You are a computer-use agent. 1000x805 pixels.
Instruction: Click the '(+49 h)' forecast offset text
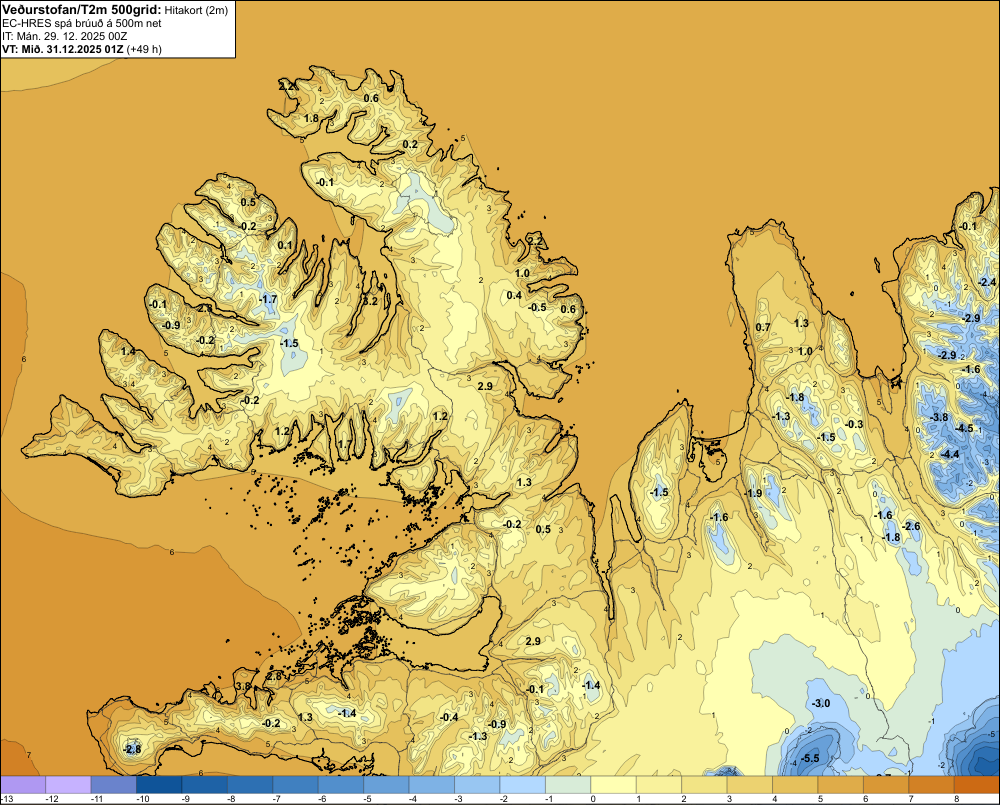click(144, 49)
